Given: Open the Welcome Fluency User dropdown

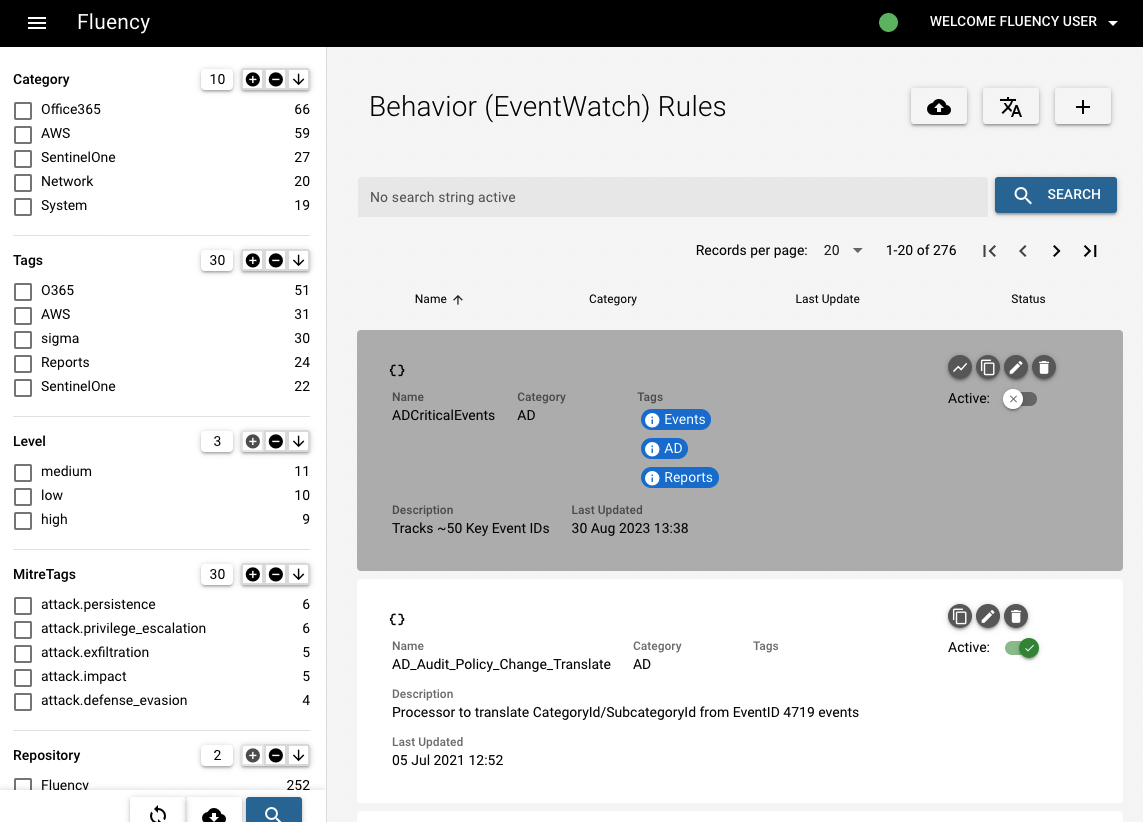Looking at the screenshot, I should 1023,22.
